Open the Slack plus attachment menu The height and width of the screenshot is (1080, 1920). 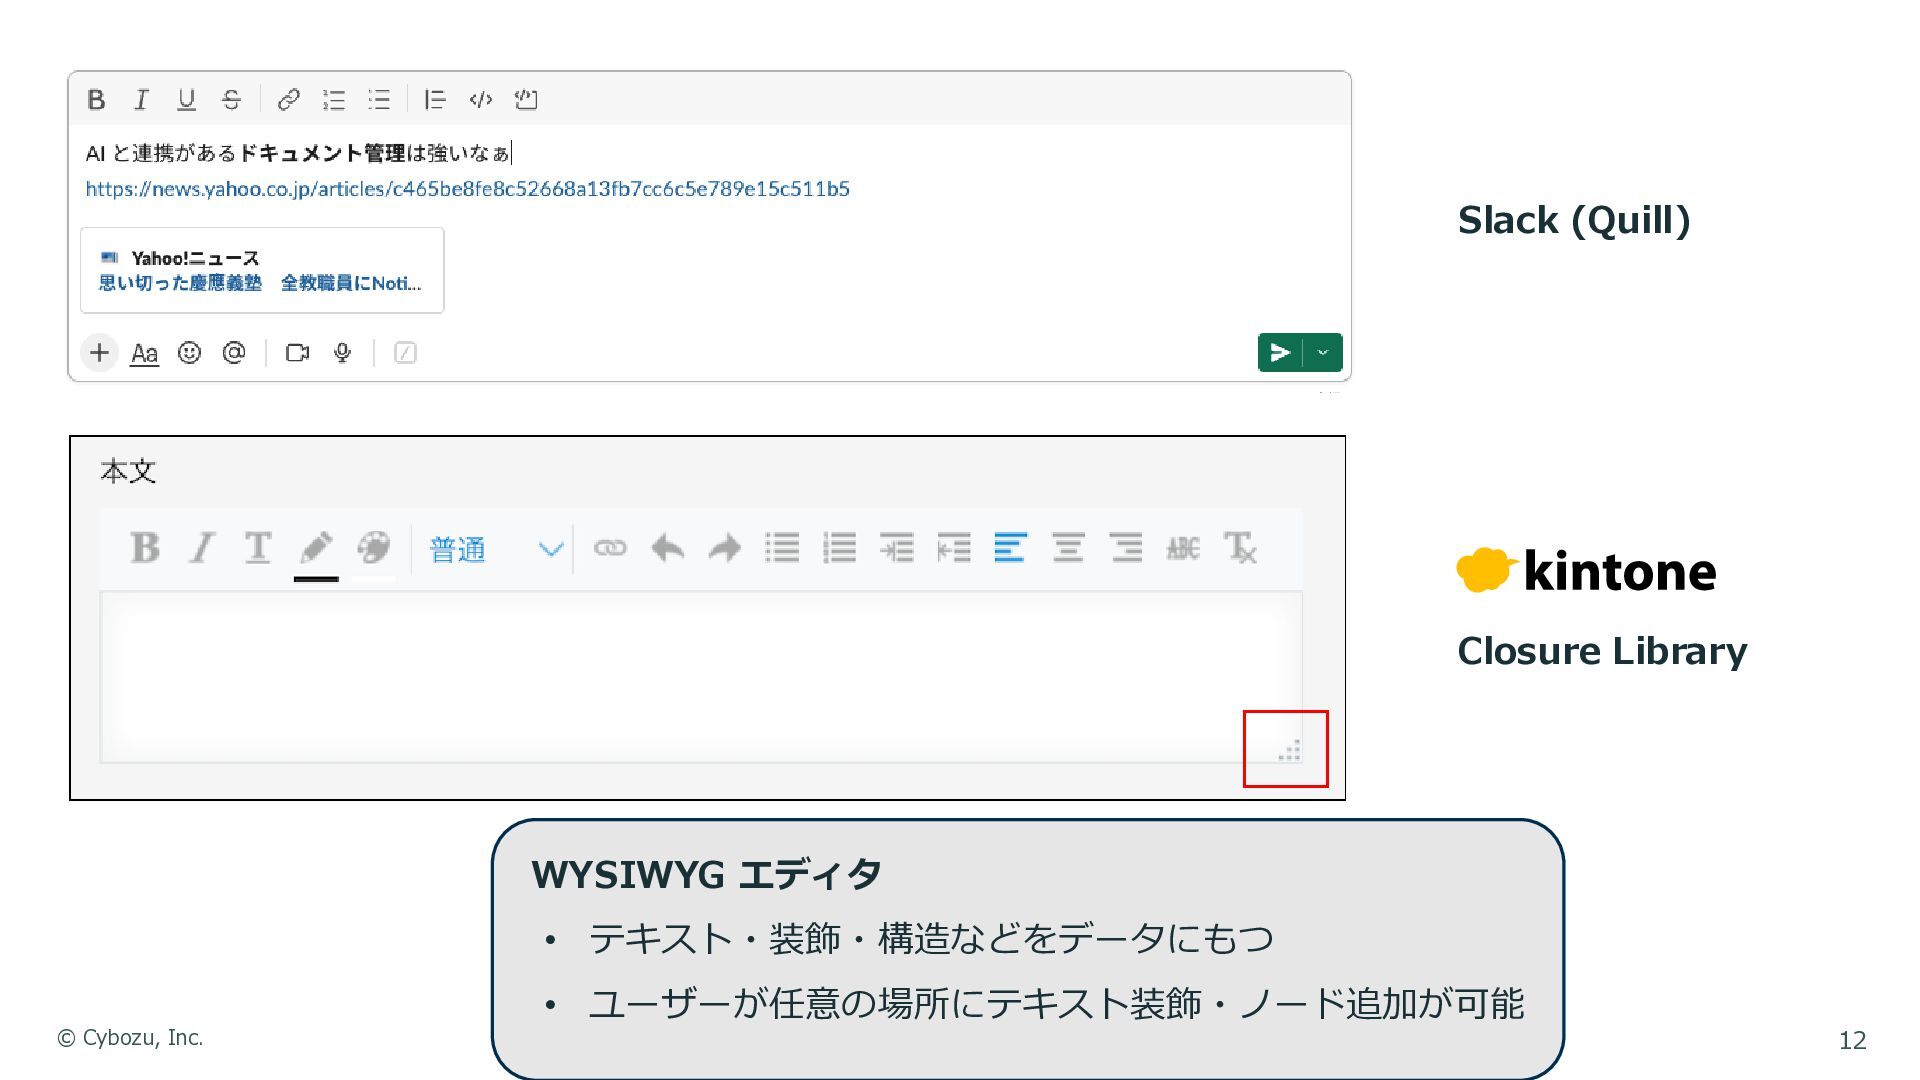99,352
